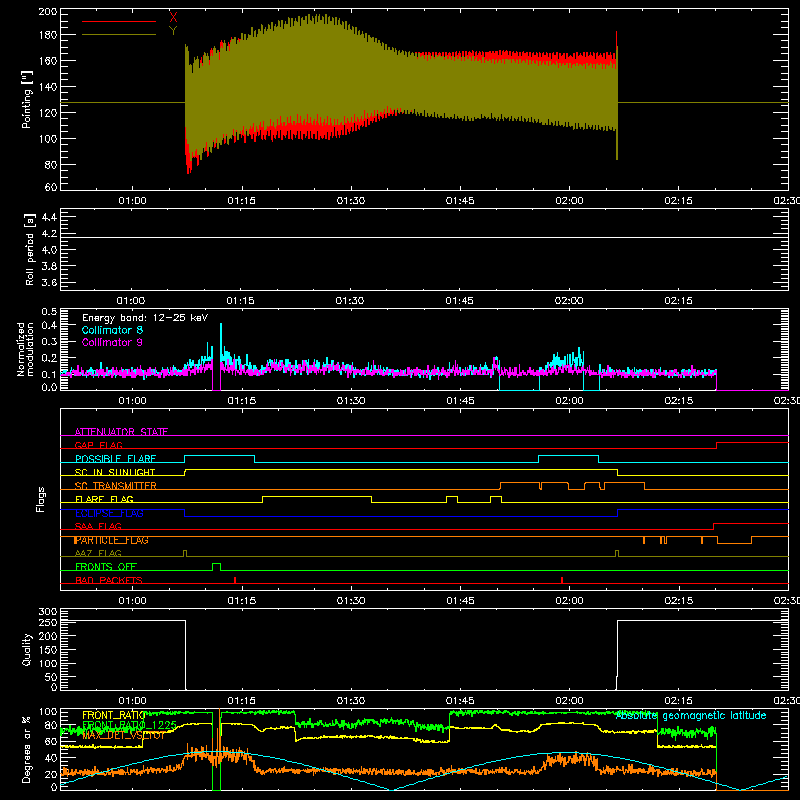Select the orange MAX_DET_VS_TOT legend entry
This screenshot has width=800, height=800.
(124, 735)
